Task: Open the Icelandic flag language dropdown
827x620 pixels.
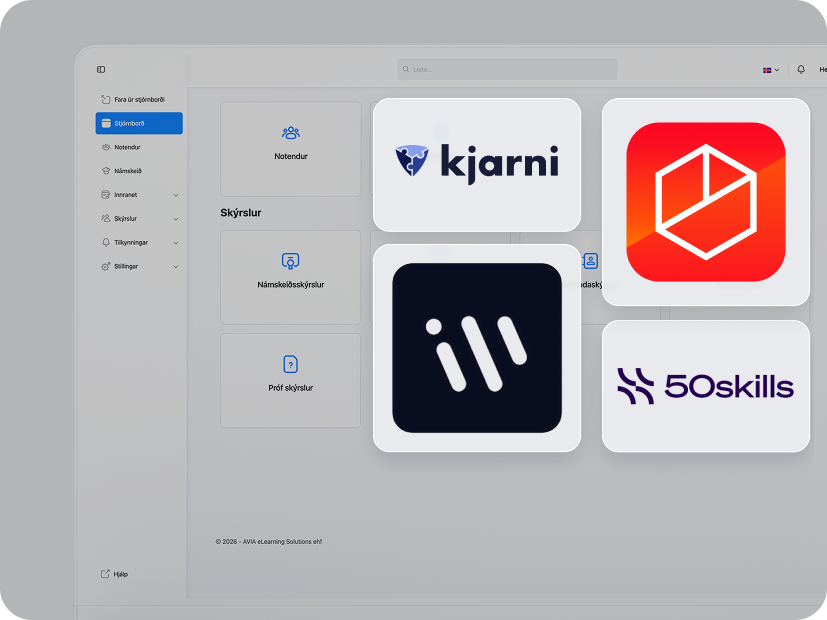Action: (x=770, y=70)
